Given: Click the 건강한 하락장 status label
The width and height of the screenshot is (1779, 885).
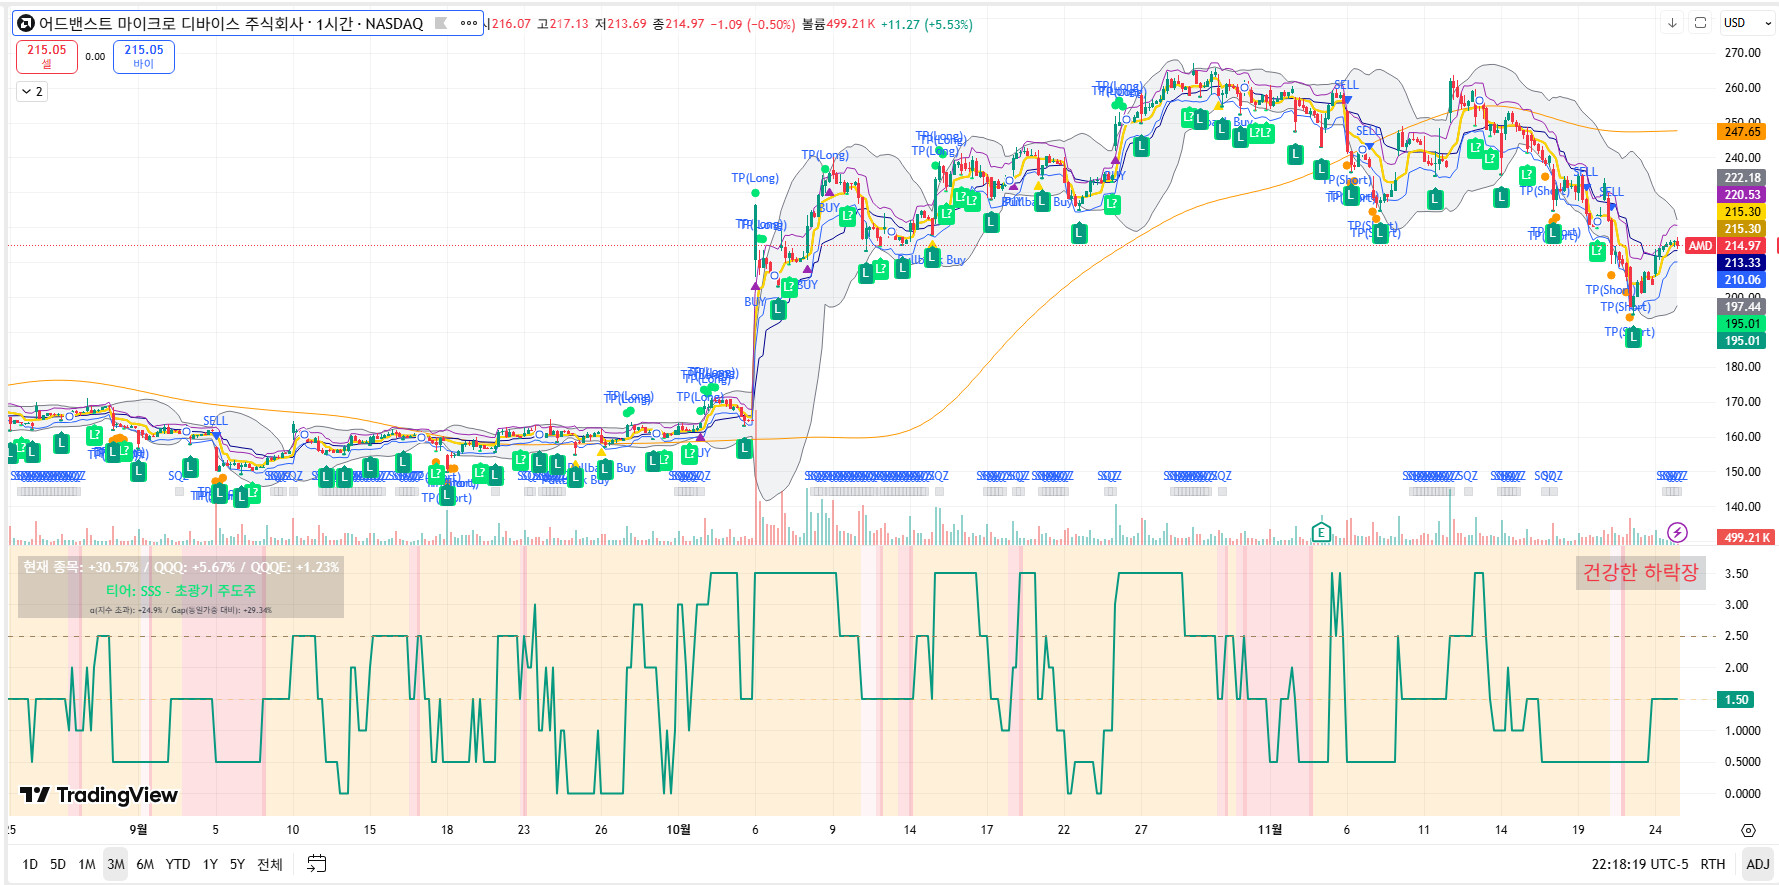Looking at the screenshot, I should tap(1640, 573).
